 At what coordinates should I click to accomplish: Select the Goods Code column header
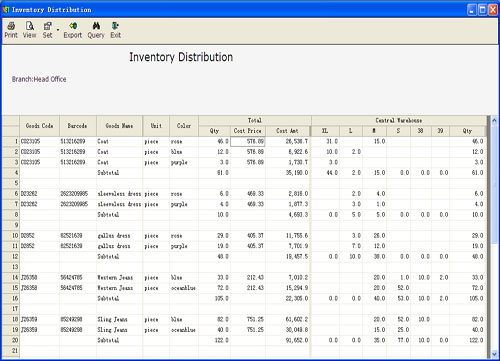39,126
